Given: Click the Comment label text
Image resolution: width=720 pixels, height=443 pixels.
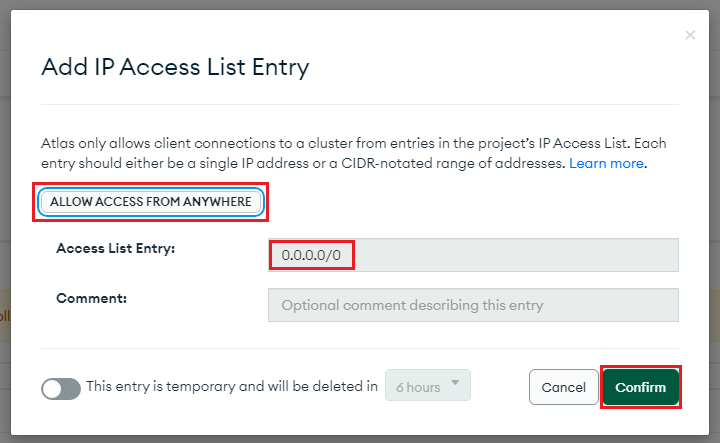Looking at the screenshot, I should pyautogui.click(x=91, y=298).
